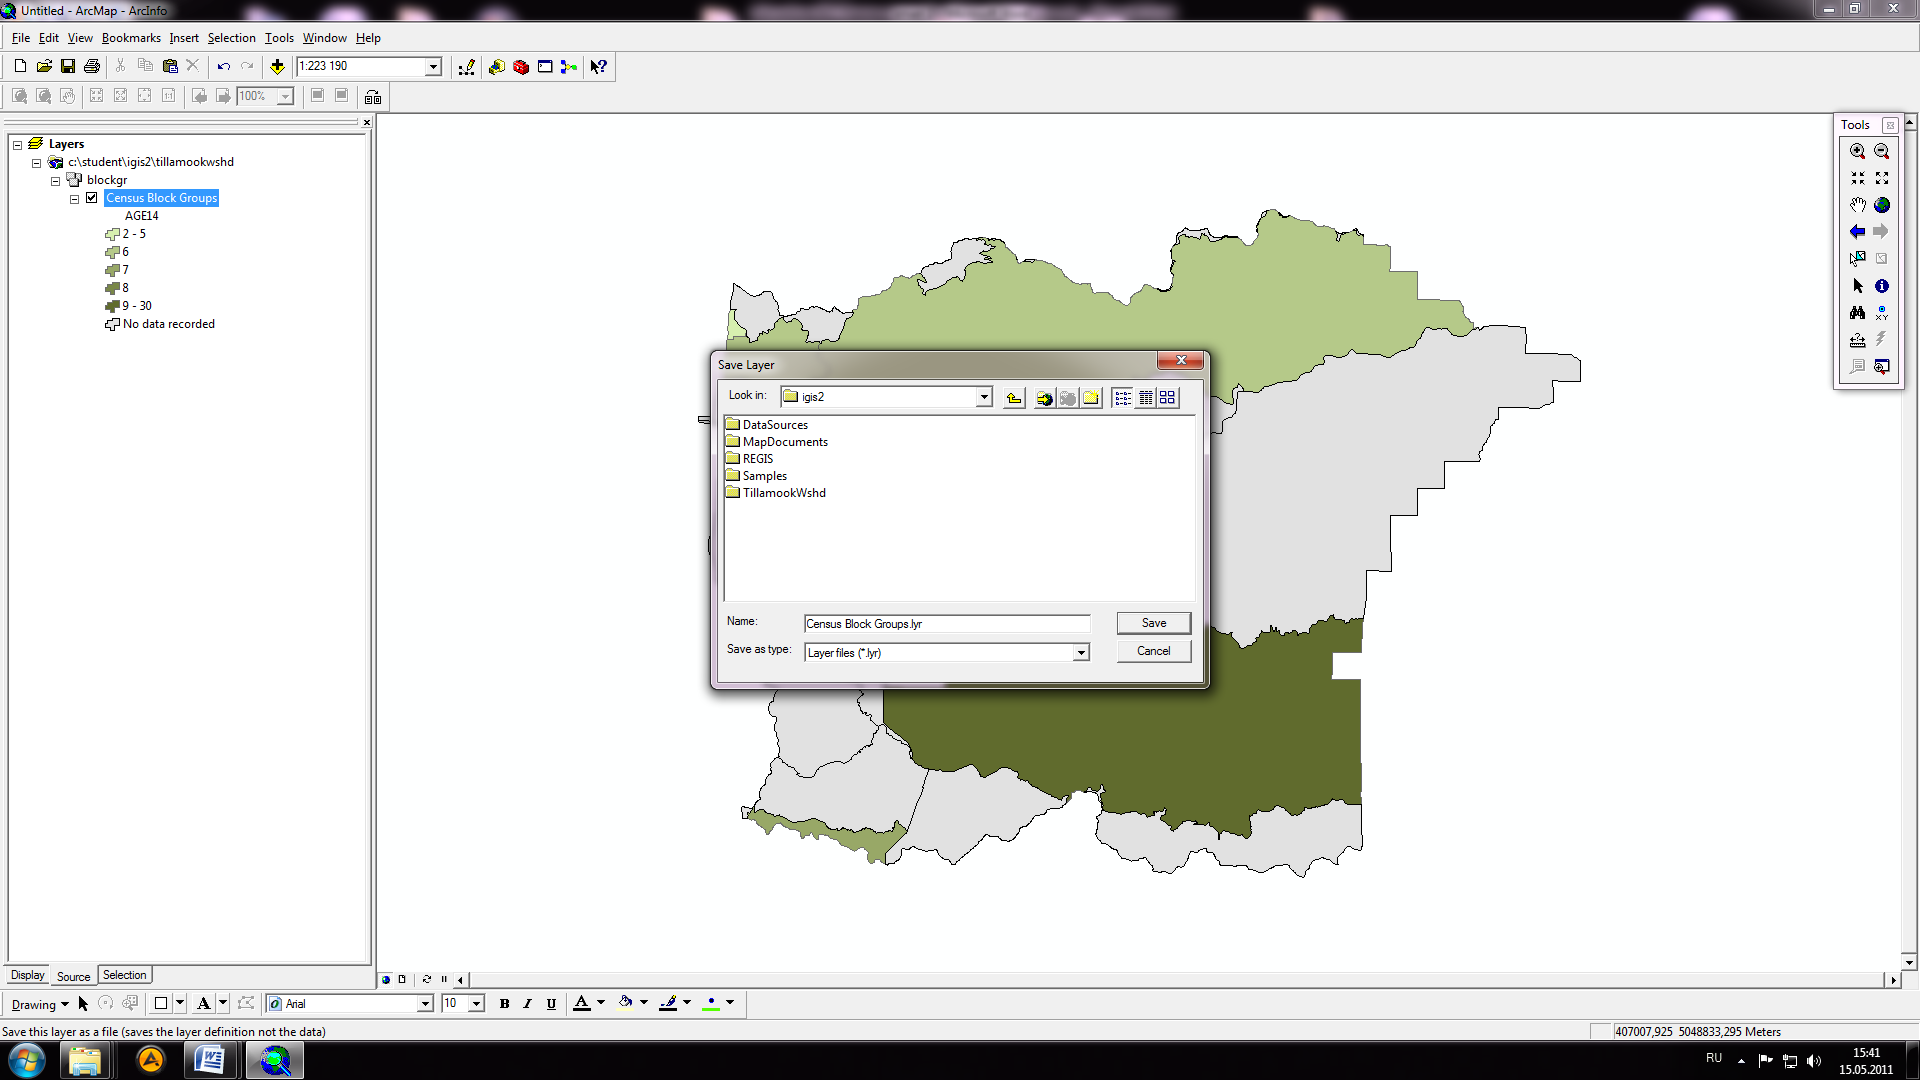The image size is (1920, 1080).
Task: Switch to the Selection tab in table of contents
Action: point(125,975)
